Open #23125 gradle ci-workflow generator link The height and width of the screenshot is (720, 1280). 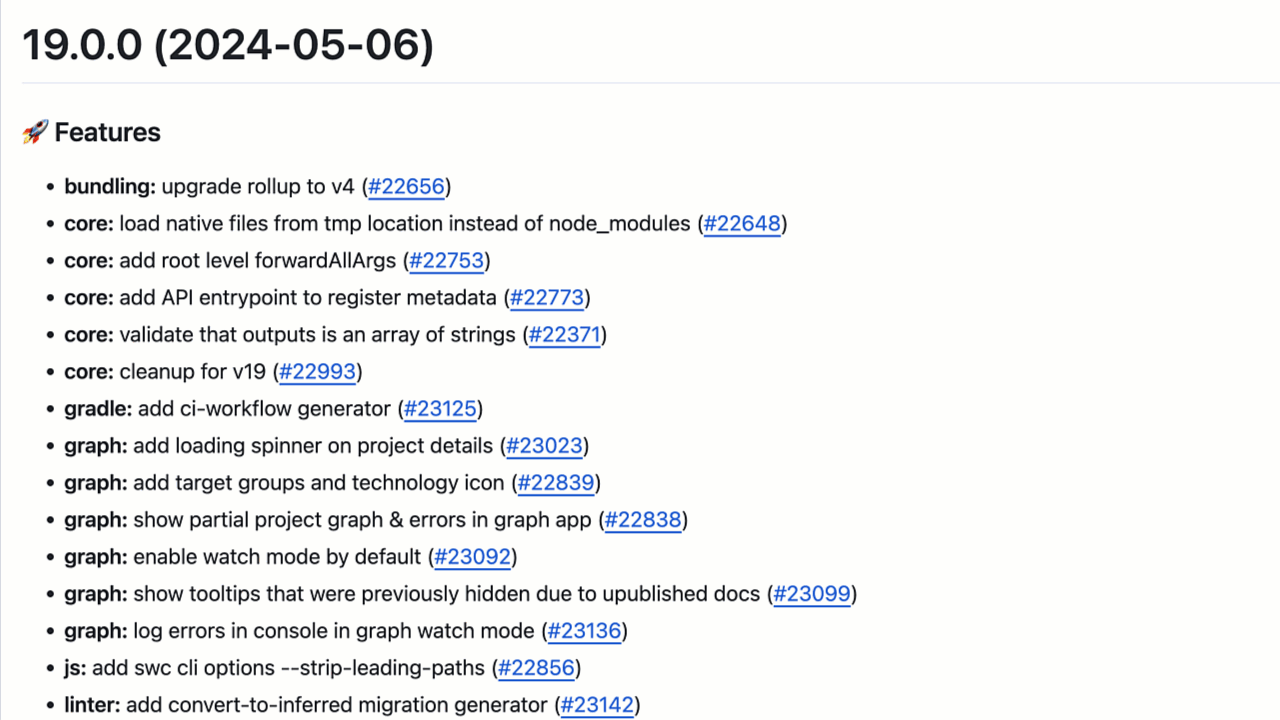click(x=440, y=409)
